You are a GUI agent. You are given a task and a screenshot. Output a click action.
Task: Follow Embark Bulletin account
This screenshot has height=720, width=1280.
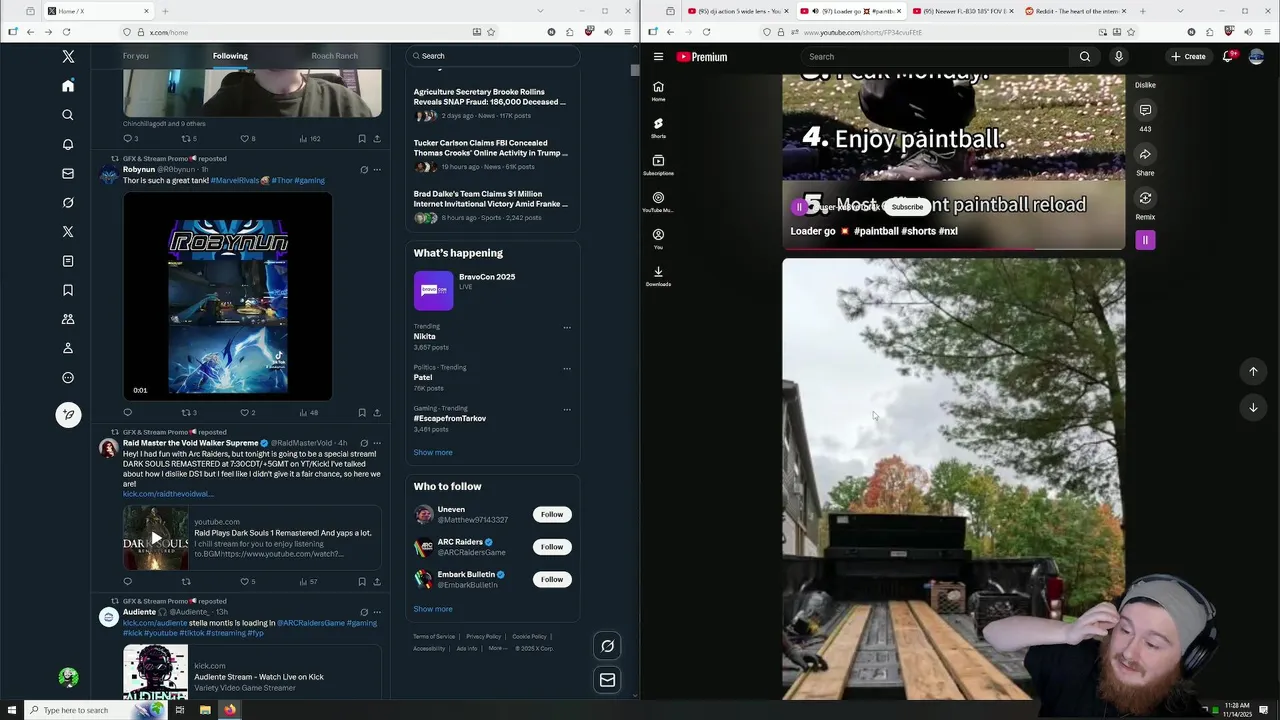[552, 579]
